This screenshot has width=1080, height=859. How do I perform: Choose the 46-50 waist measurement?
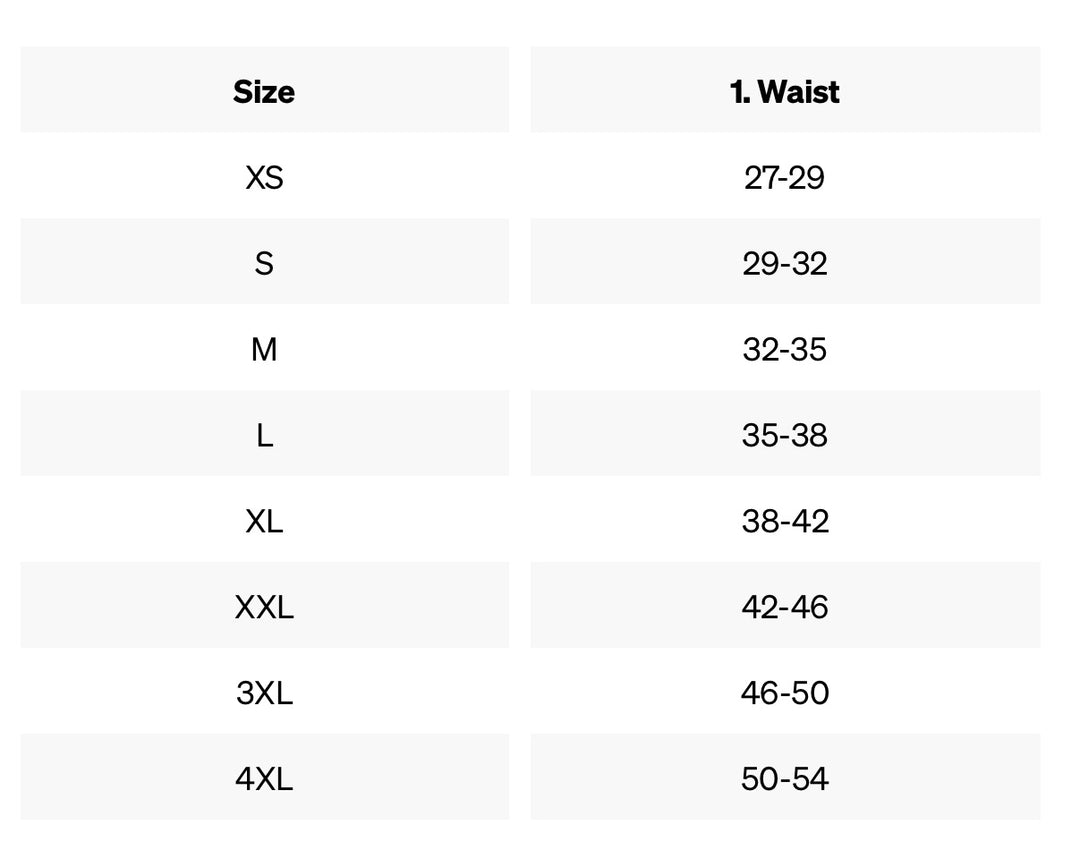[785, 693]
